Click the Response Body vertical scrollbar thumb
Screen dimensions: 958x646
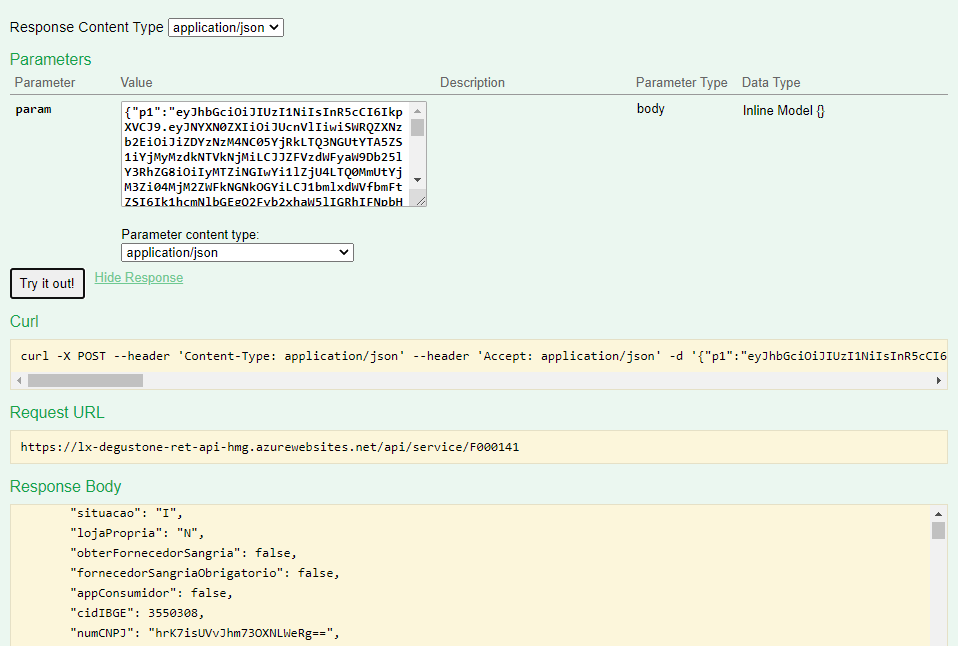coord(938,530)
